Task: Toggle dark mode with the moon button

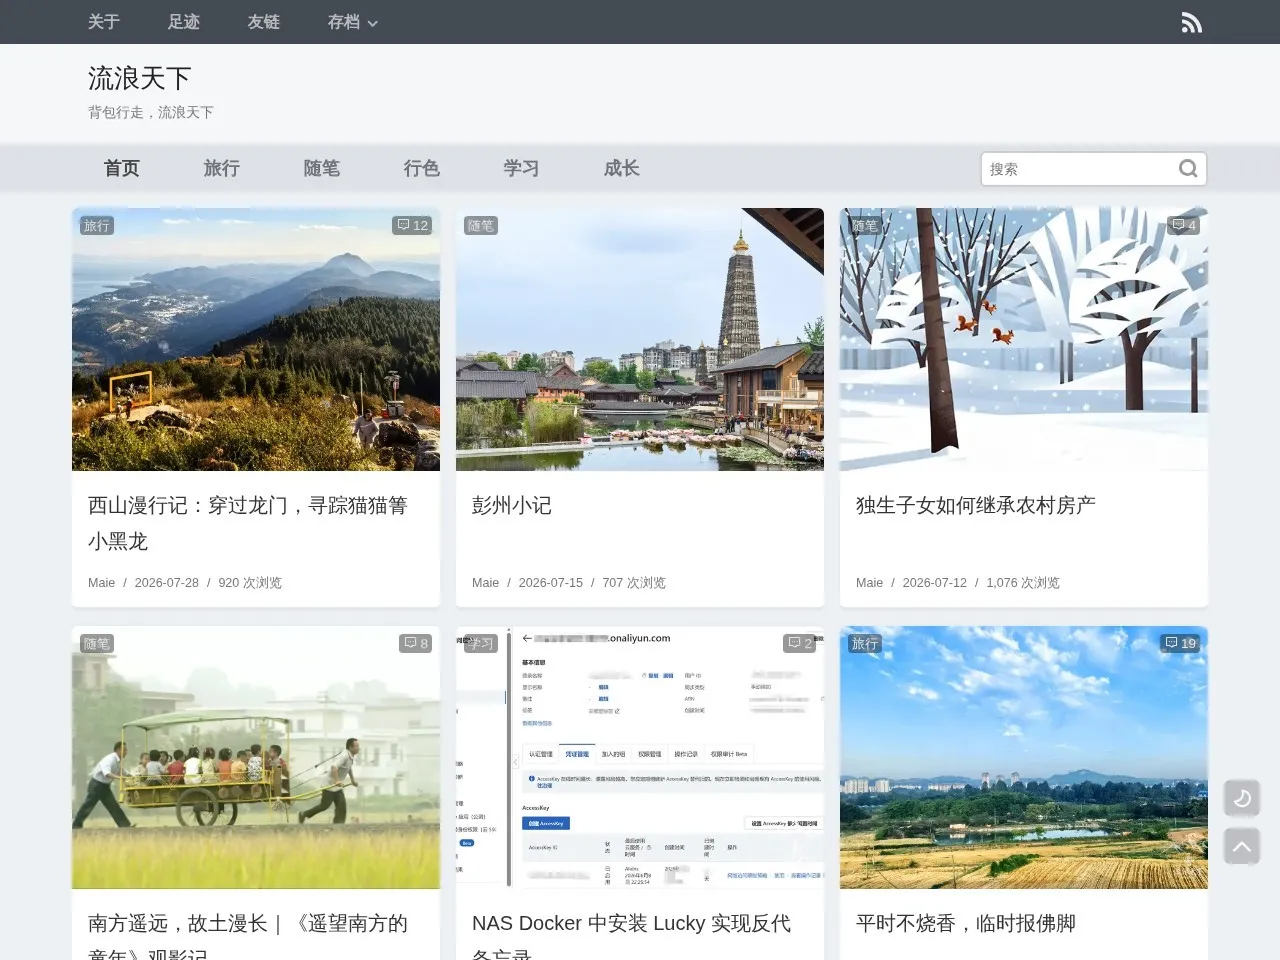Action: [x=1242, y=798]
